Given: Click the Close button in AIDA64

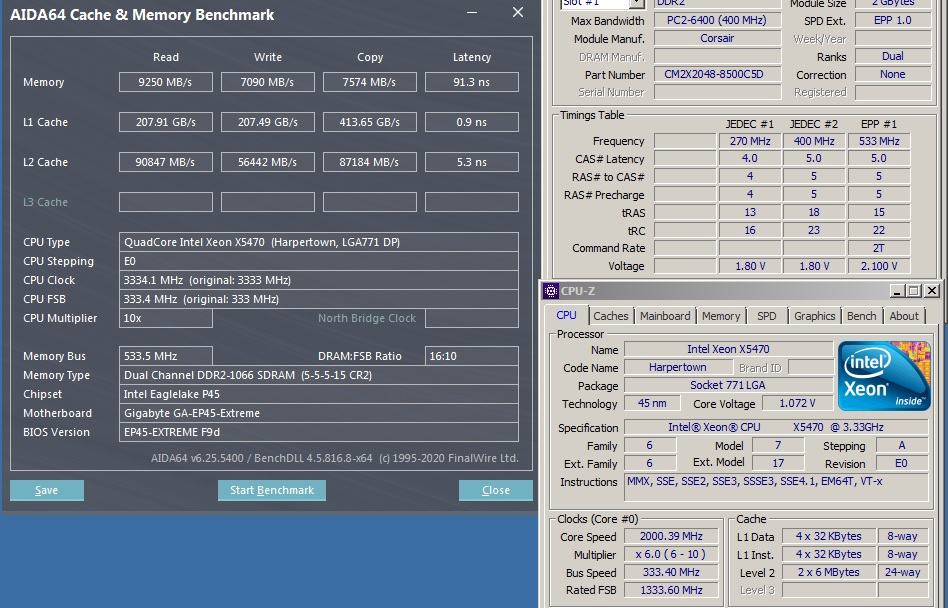Looking at the screenshot, I should coord(495,490).
